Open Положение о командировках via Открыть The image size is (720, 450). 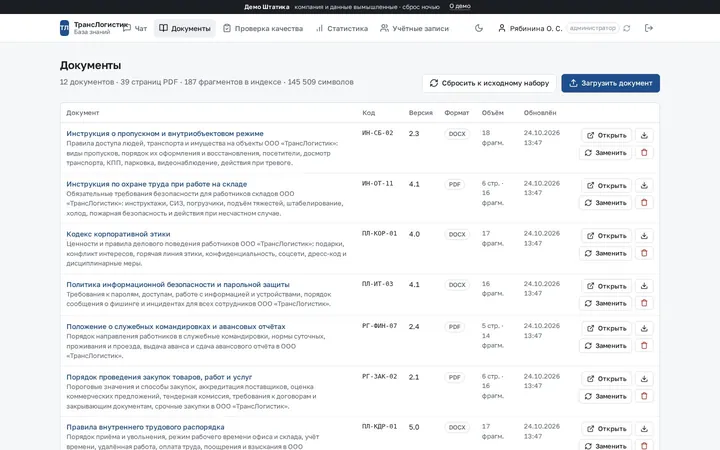[x=607, y=328]
